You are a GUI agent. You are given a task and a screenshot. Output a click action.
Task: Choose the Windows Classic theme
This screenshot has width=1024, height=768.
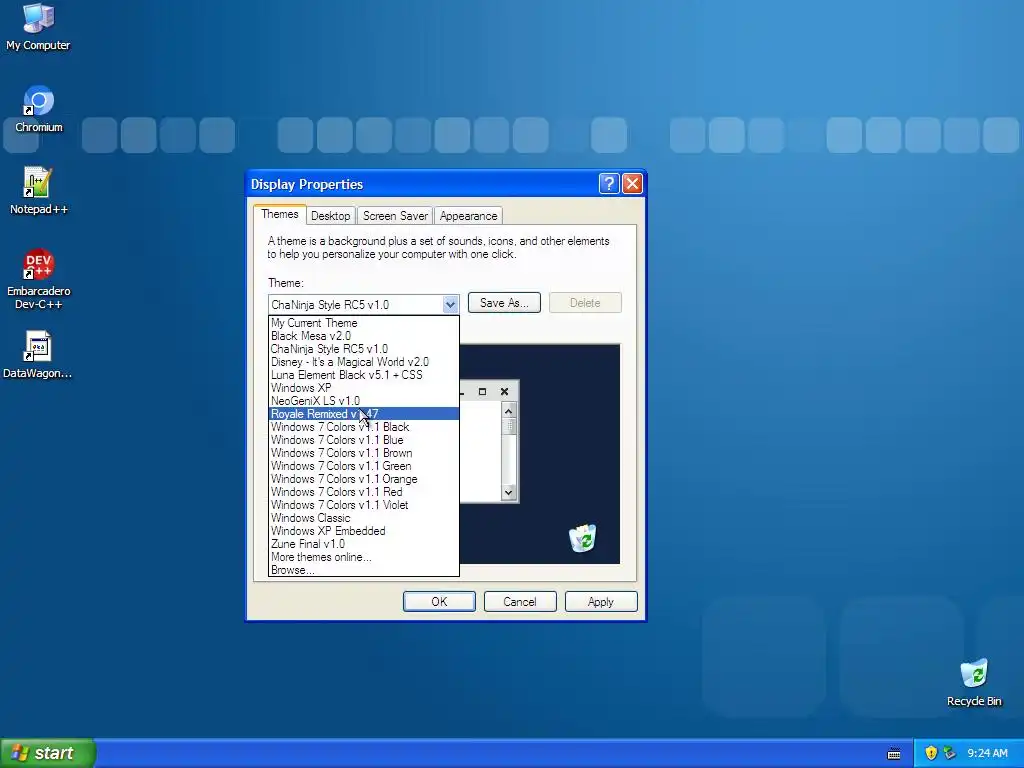tap(364, 518)
